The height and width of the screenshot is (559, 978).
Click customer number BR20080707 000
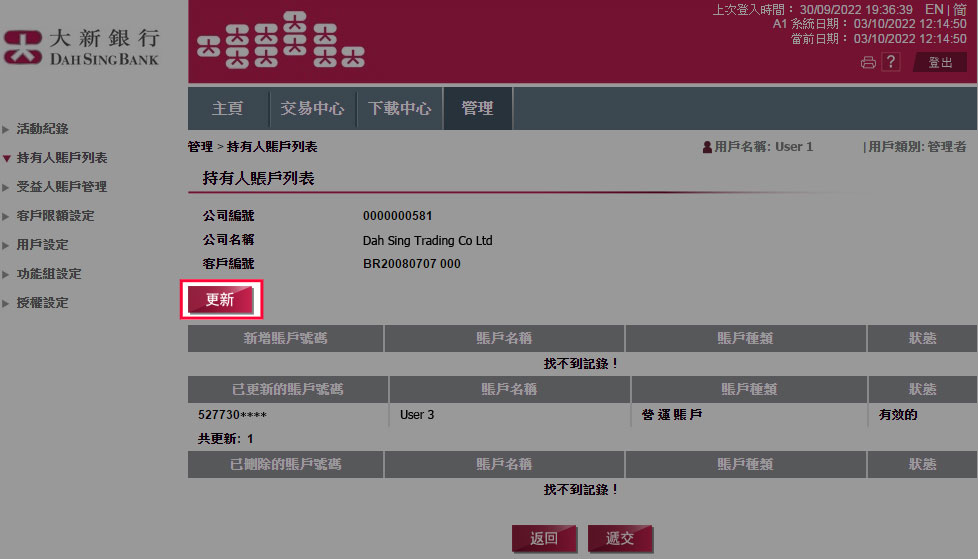click(x=412, y=264)
